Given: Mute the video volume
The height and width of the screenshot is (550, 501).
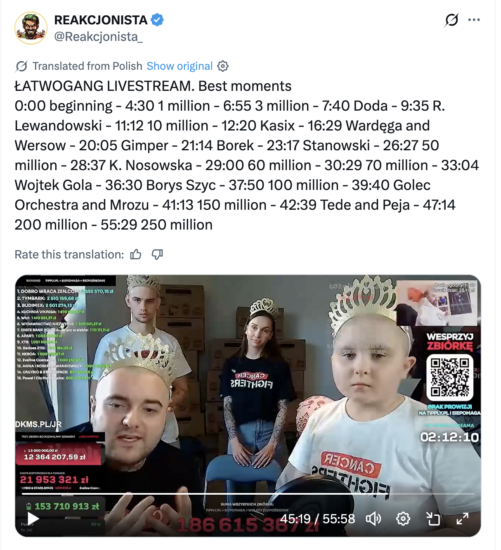Looking at the screenshot, I should point(373,518).
